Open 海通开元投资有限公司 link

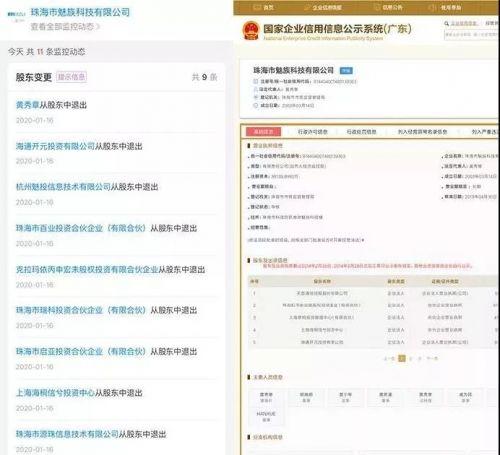[x=55, y=146]
